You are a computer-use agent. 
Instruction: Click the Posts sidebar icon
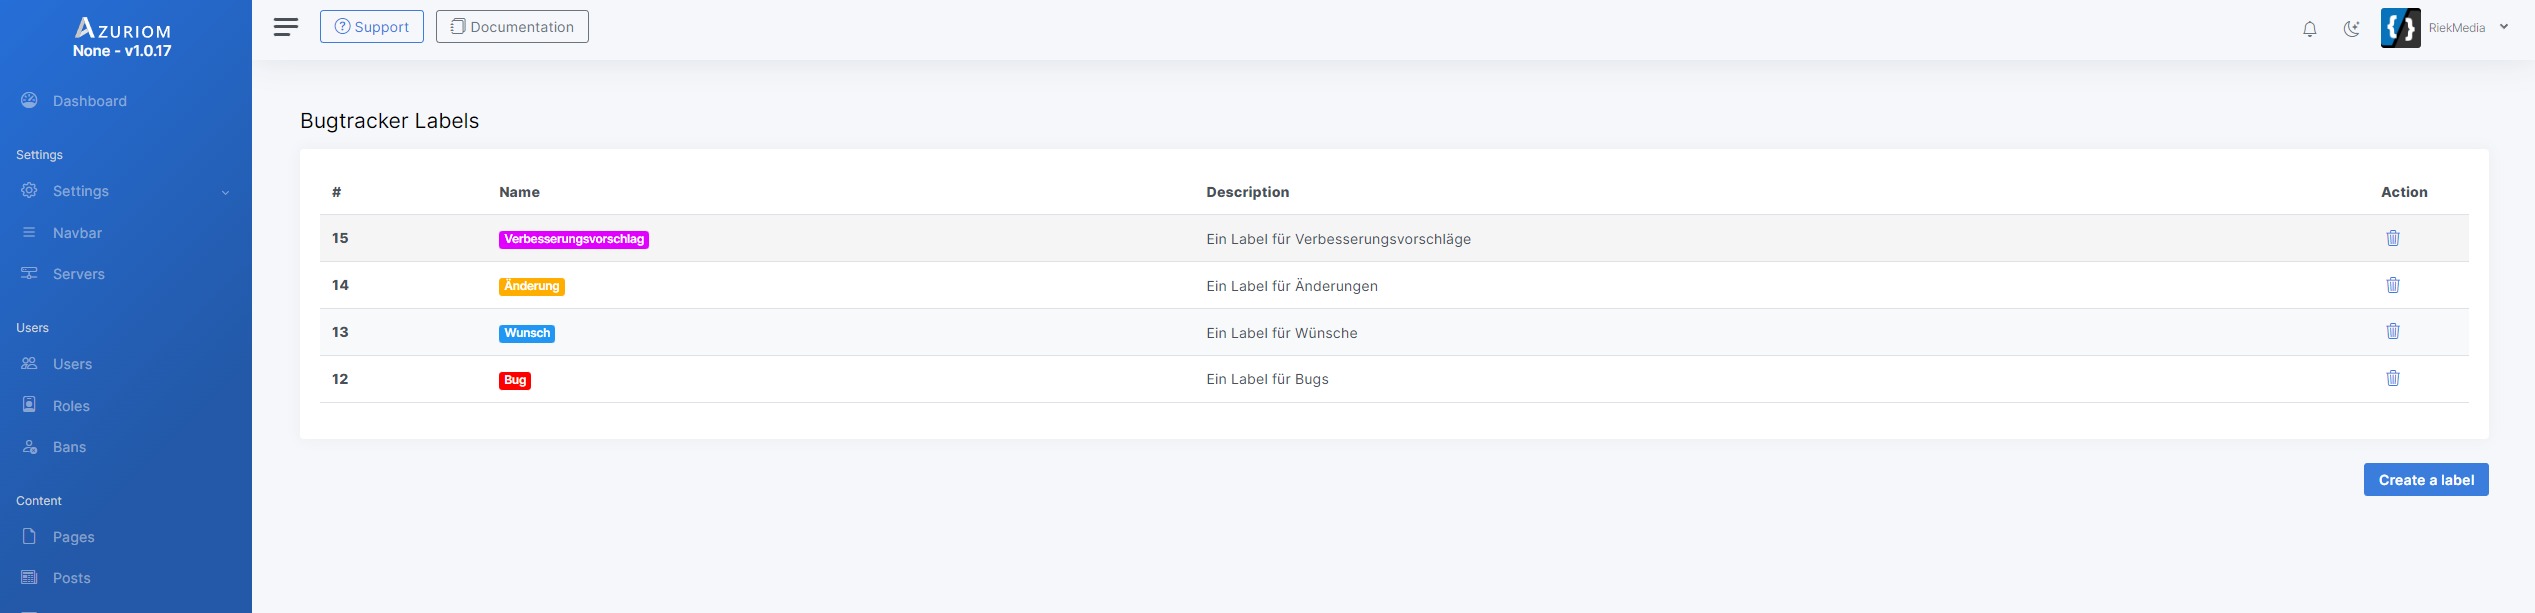coord(29,577)
